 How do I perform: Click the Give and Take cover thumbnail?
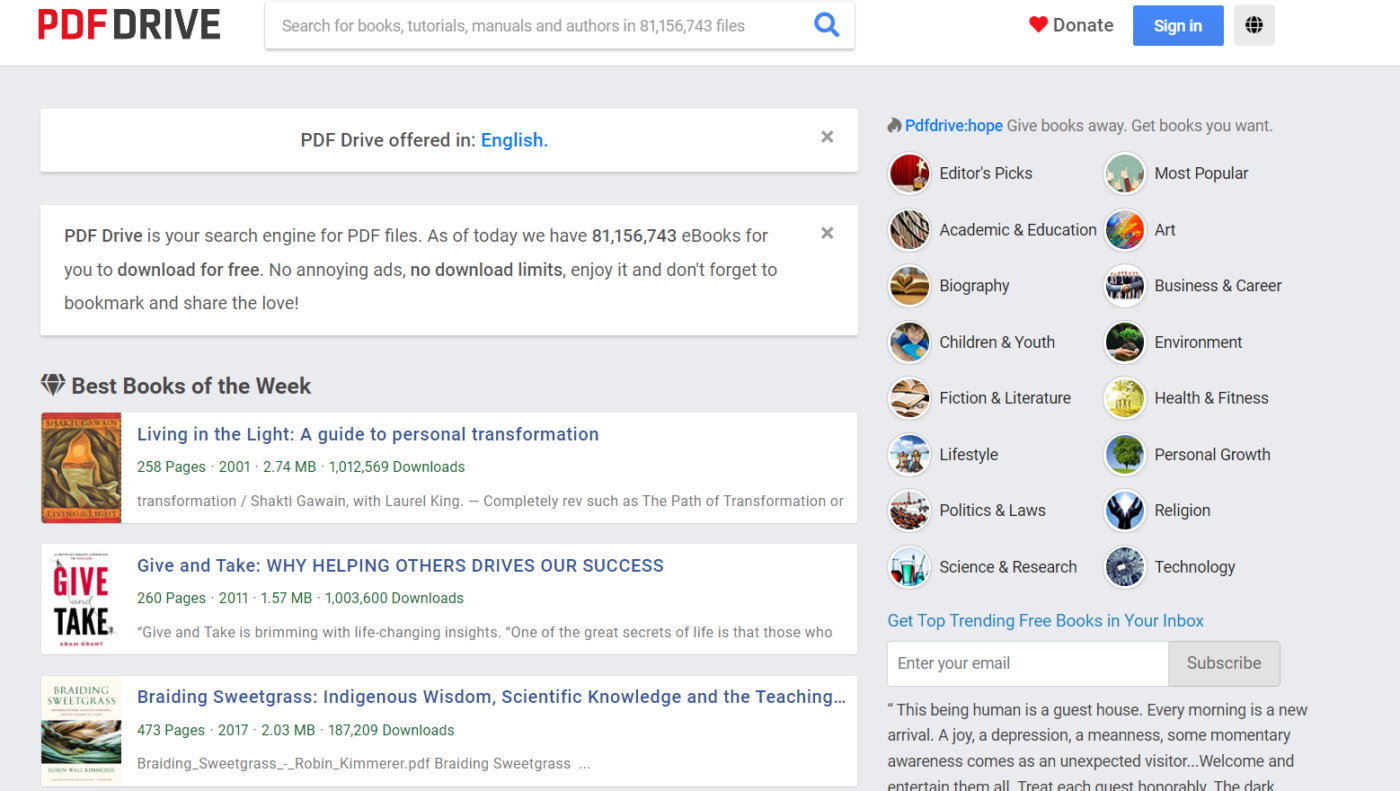pos(81,599)
